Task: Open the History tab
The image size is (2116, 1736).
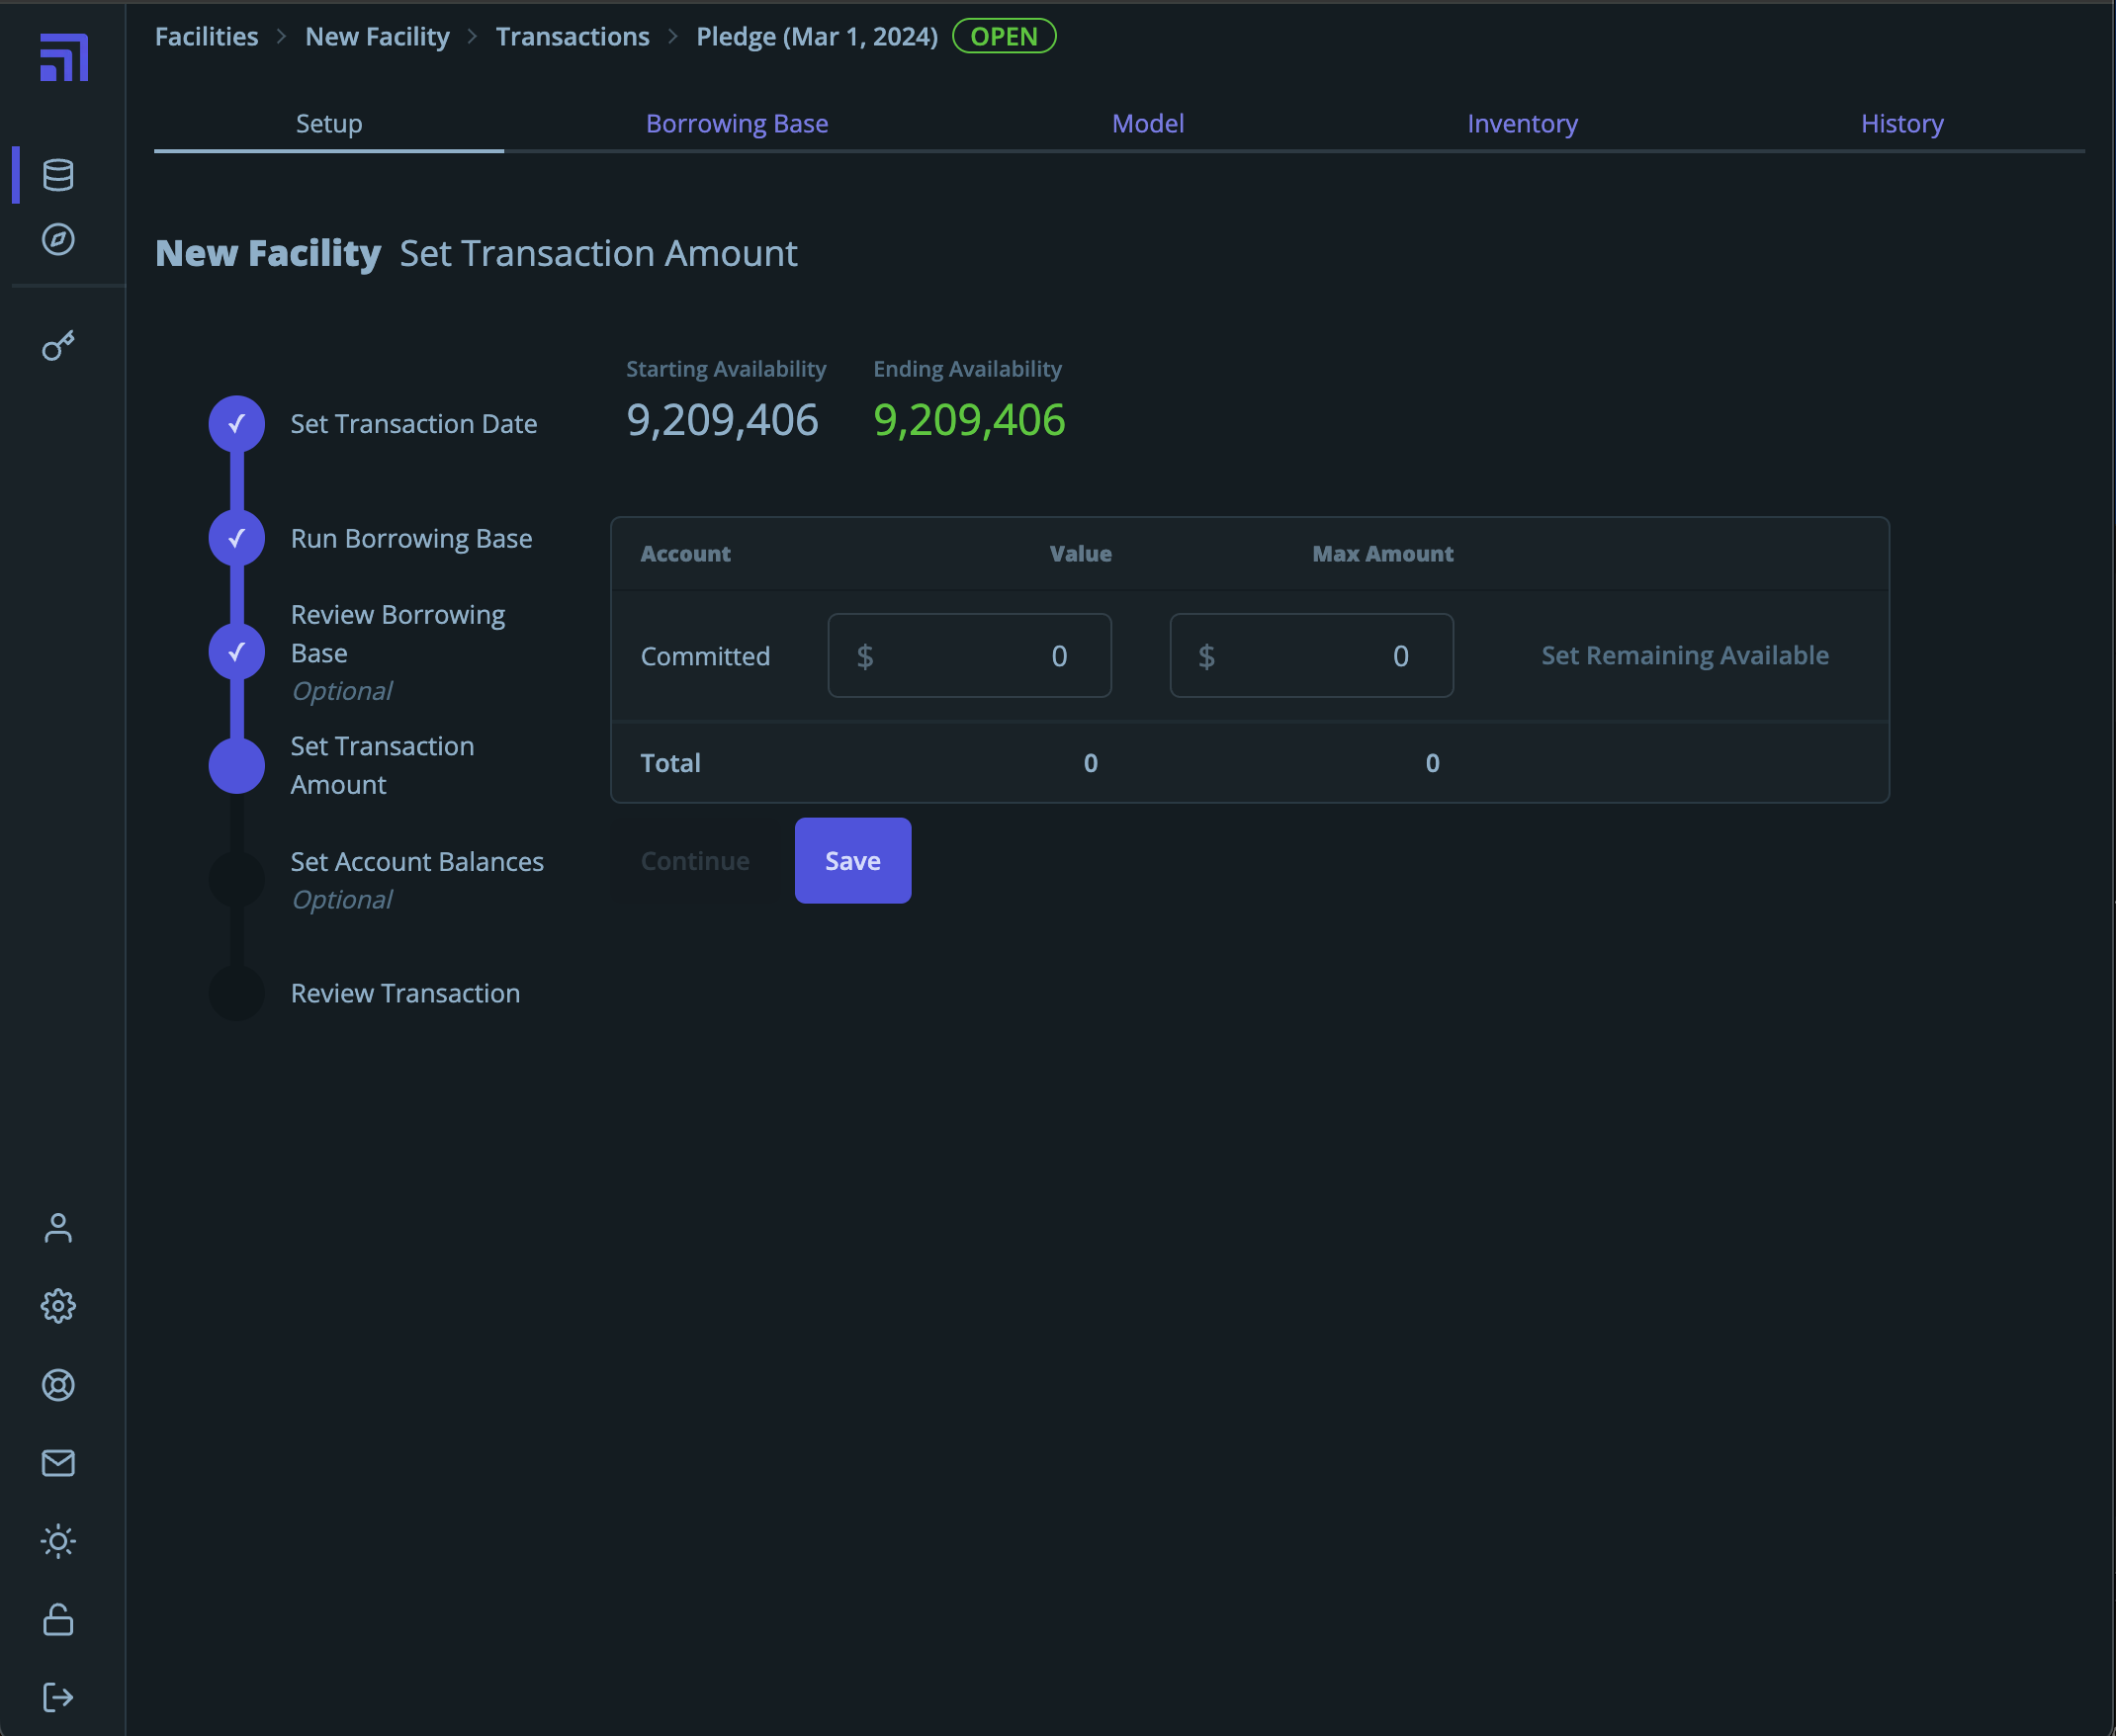Action: (x=1901, y=124)
